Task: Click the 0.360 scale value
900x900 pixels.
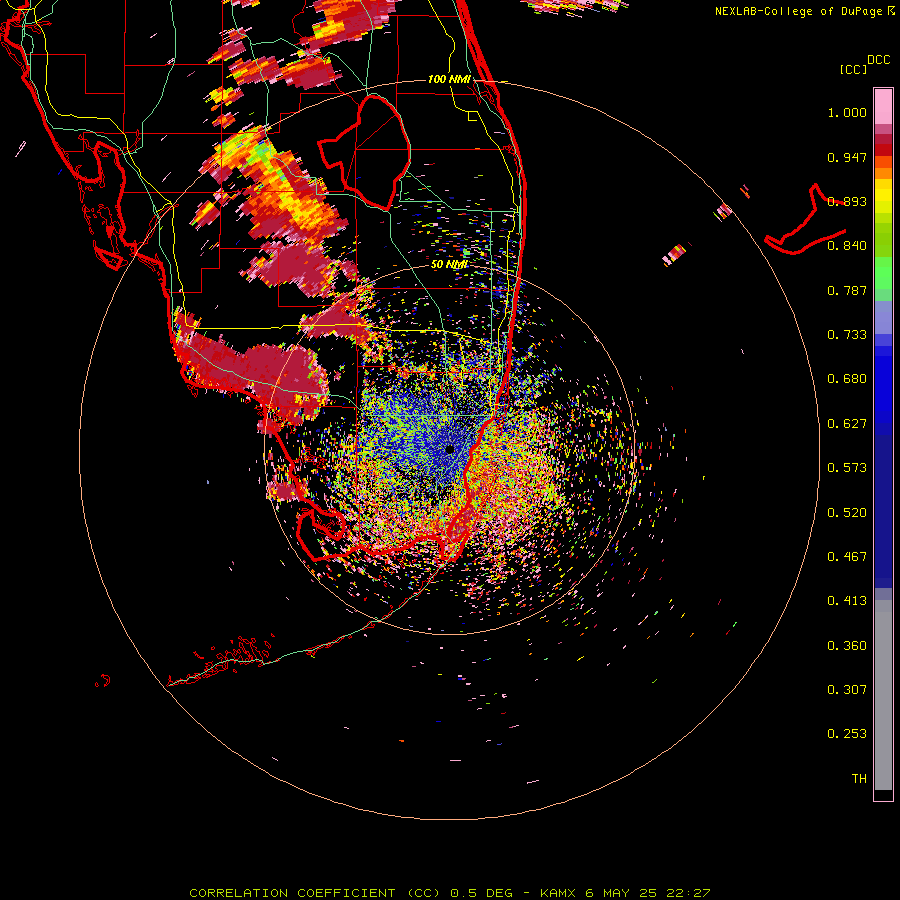Action: (847, 646)
